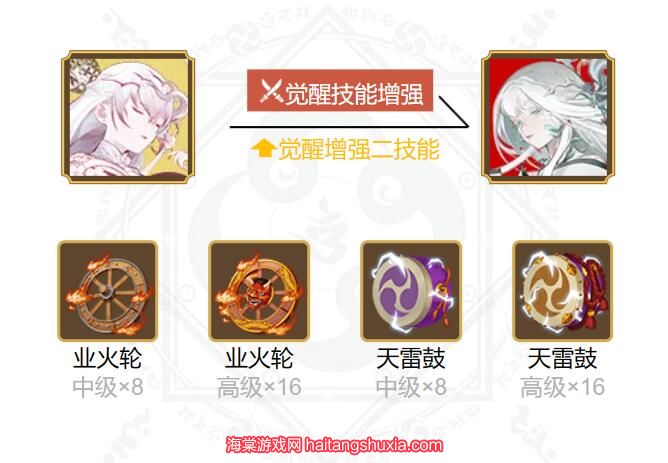Click the 业火轮 label above 高级×16
The image size is (668, 463).
pos(259,358)
